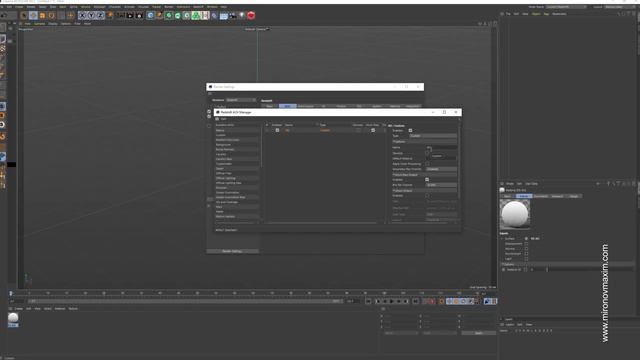Image resolution: width=640 pixels, height=360 pixels.
Task: Click the spline Pen icon
Action: click(159, 16)
